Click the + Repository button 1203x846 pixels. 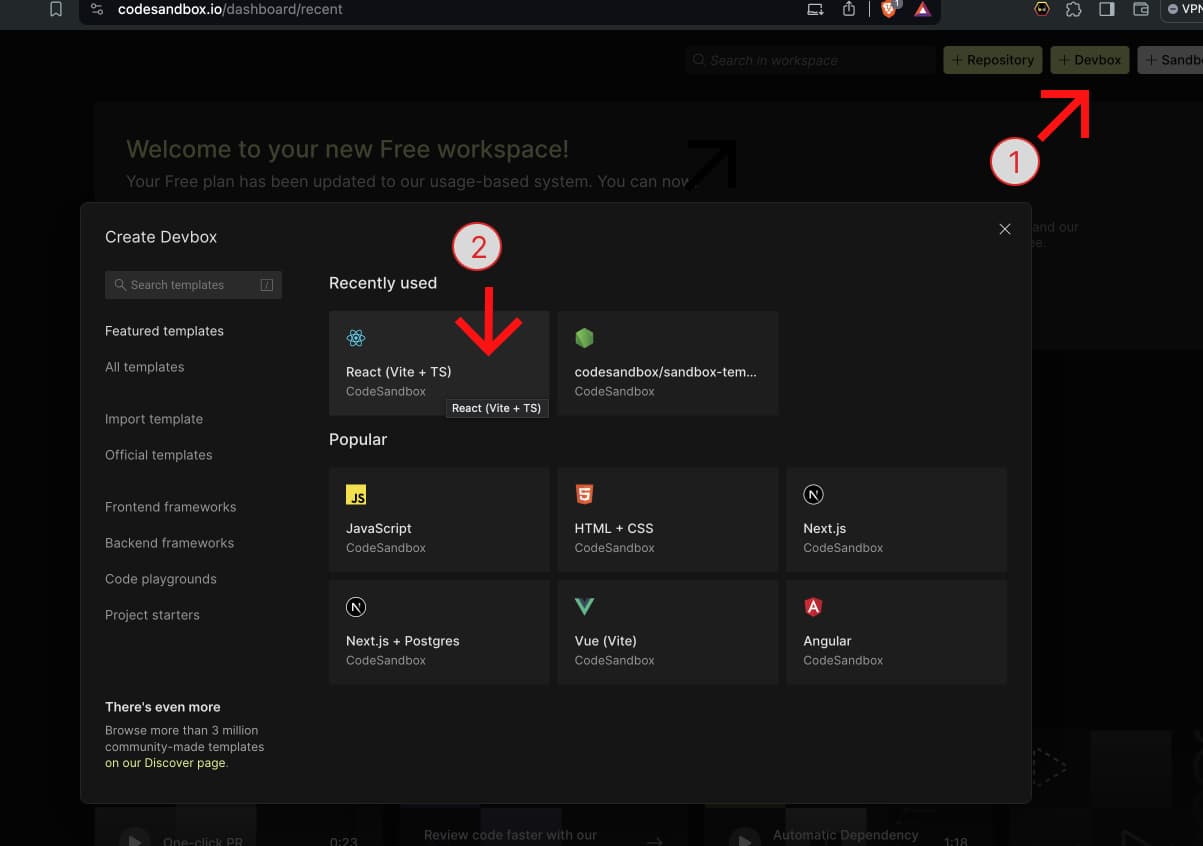tap(993, 60)
